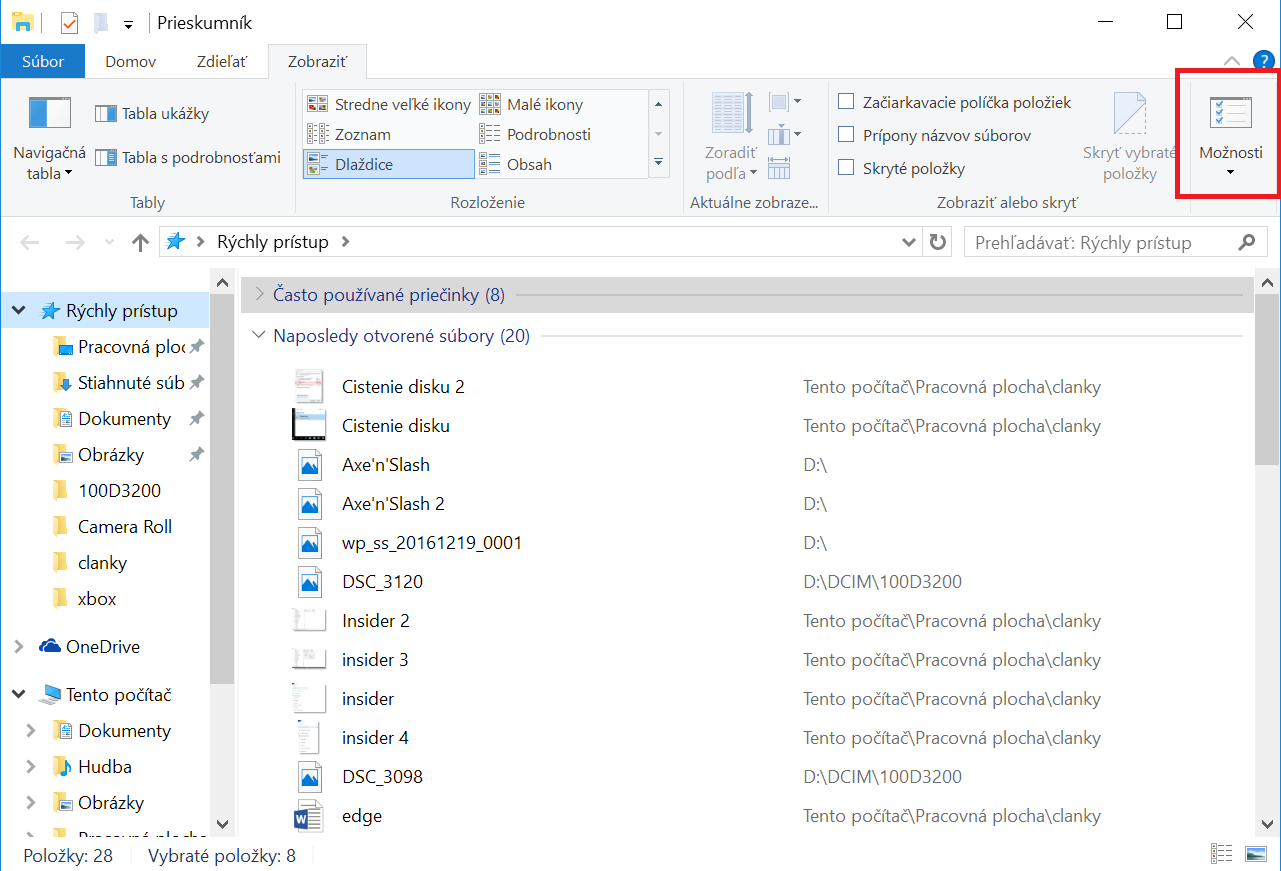Expand the layout gallery more arrow
Image resolution: width=1281 pixels, height=871 pixels.
tap(658, 163)
